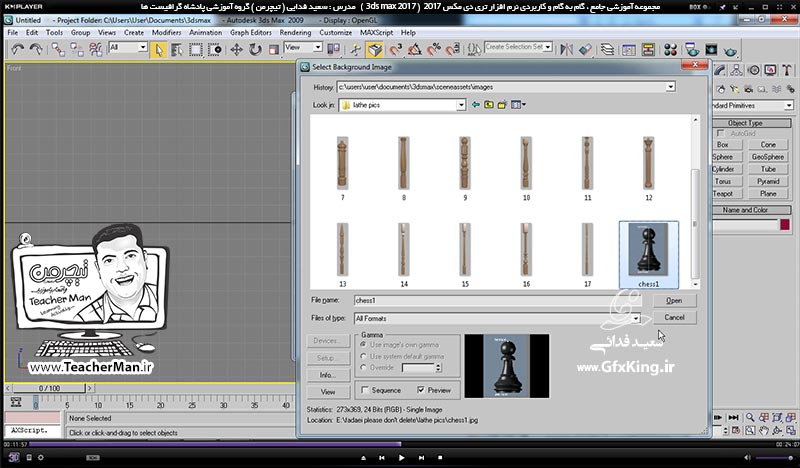Click the file list vertical scrollbar
Viewport: 800px width, 468px height.
[695, 202]
